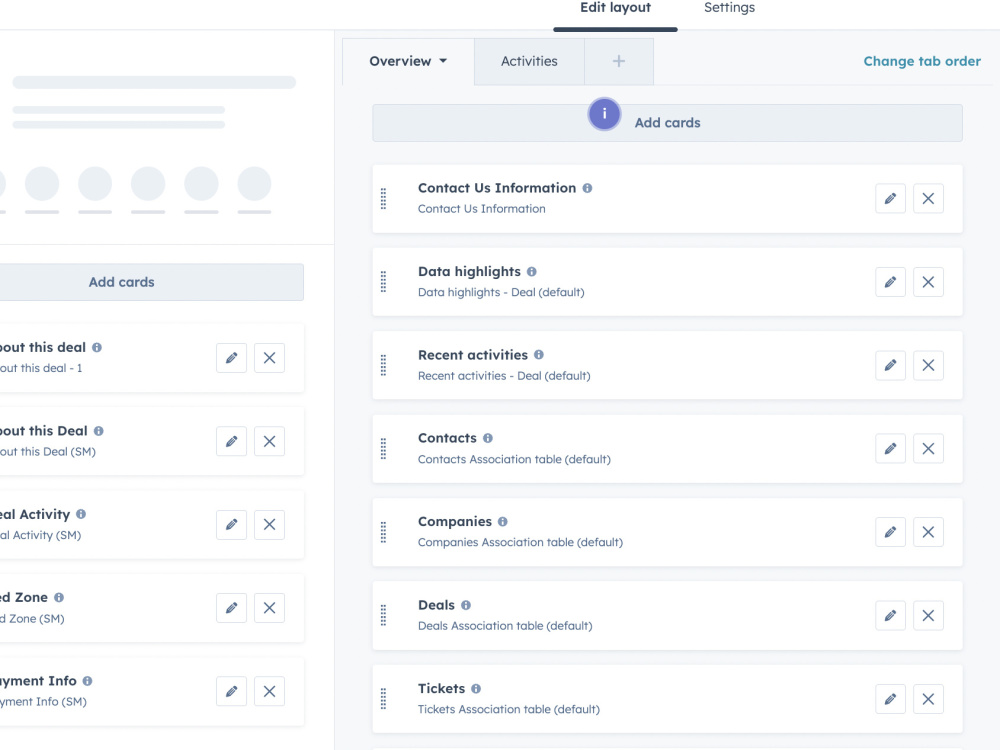The width and height of the screenshot is (1000, 750).
Task: Show info icon beside 'd Zone' title
Action: [x=59, y=598]
